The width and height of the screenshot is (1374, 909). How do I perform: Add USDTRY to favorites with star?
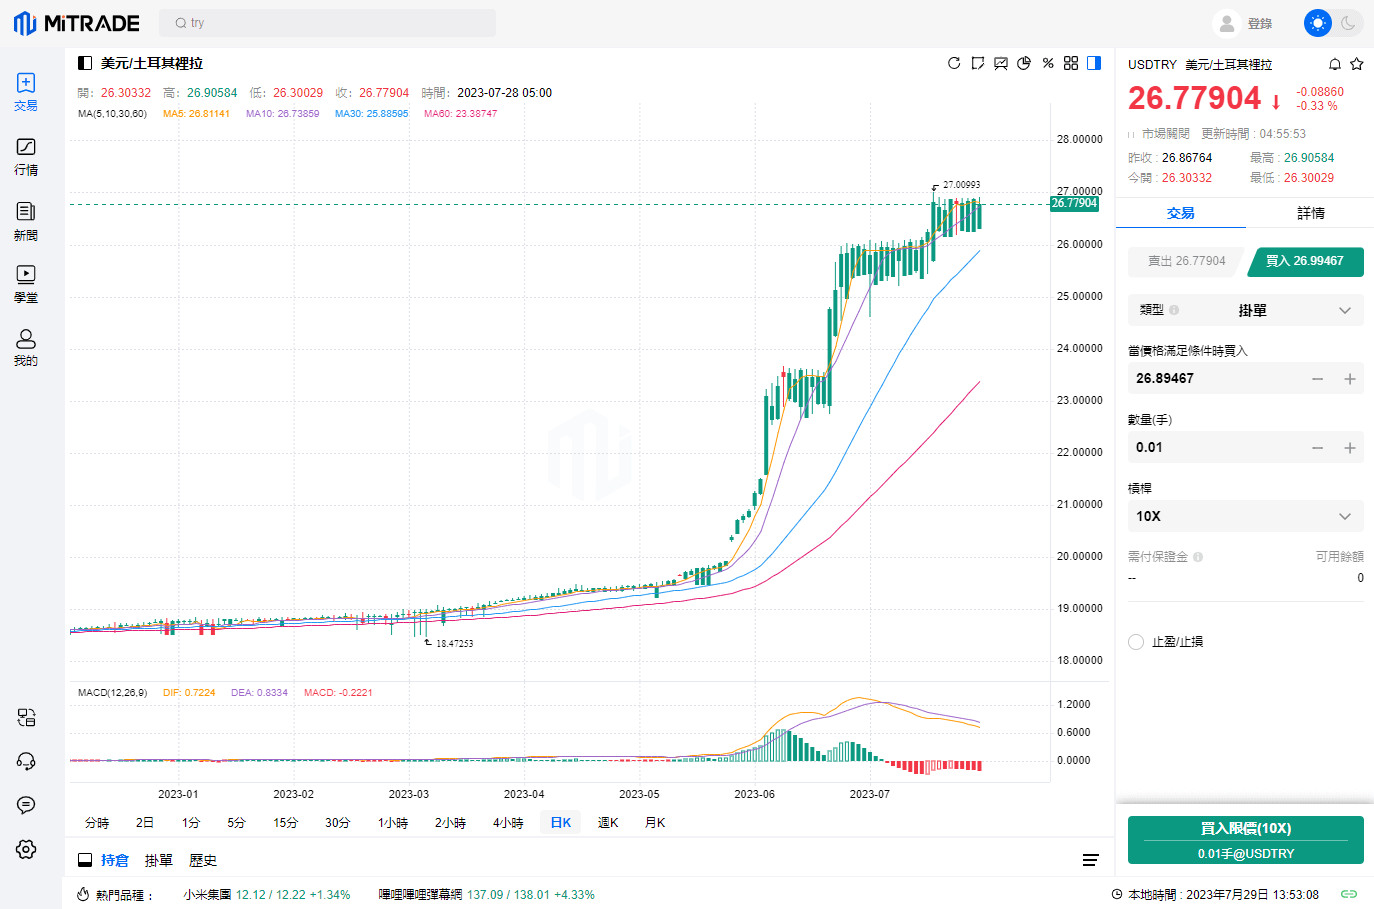pyautogui.click(x=1357, y=64)
